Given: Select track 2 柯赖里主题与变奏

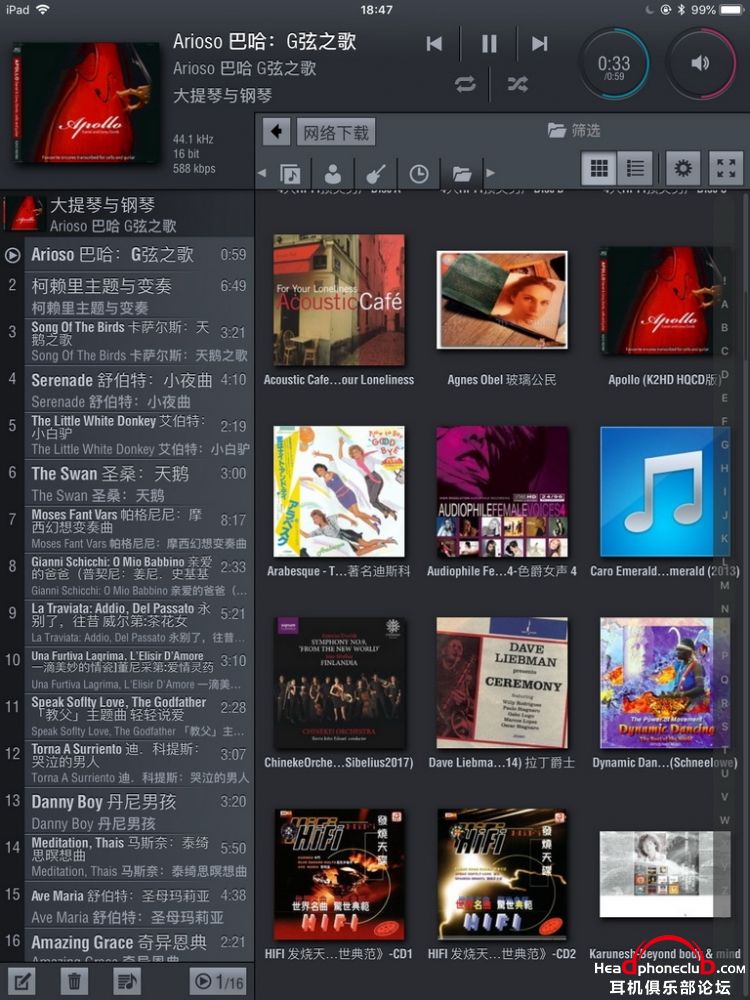Looking at the screenshot, I should pyautogui.click(x=126, y=295).
